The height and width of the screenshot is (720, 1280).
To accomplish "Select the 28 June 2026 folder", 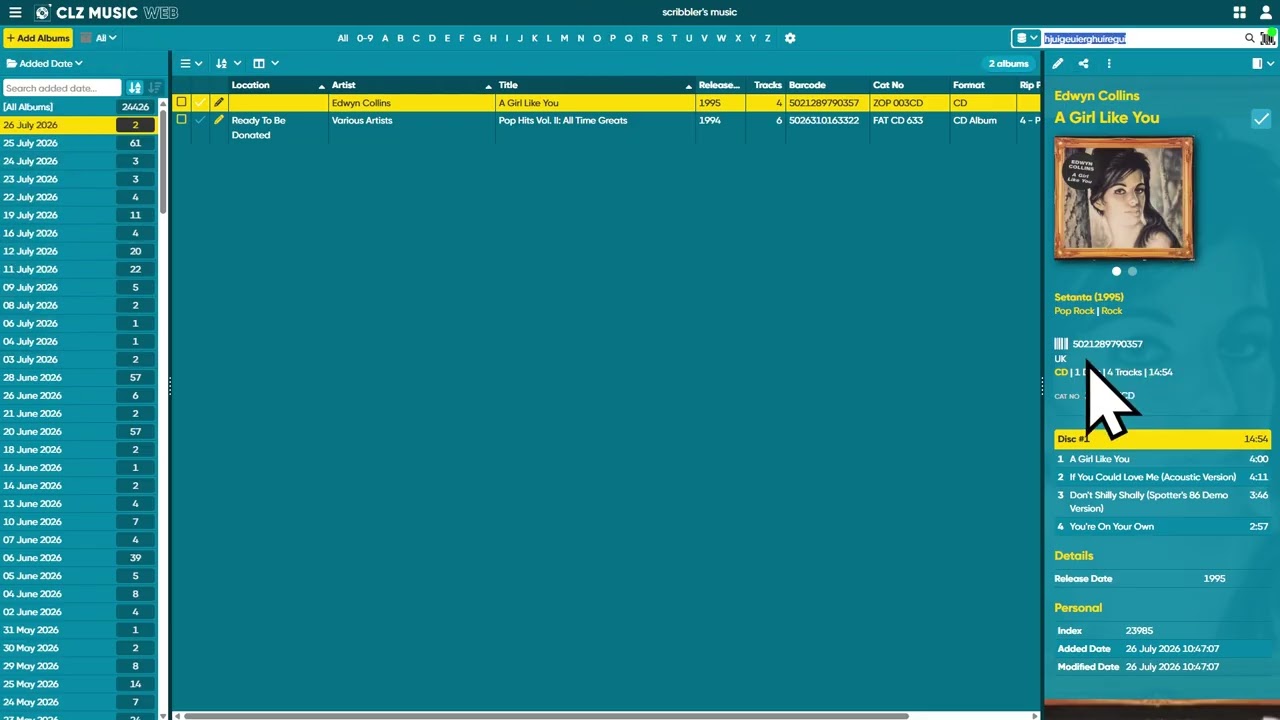I will point(79,378).
